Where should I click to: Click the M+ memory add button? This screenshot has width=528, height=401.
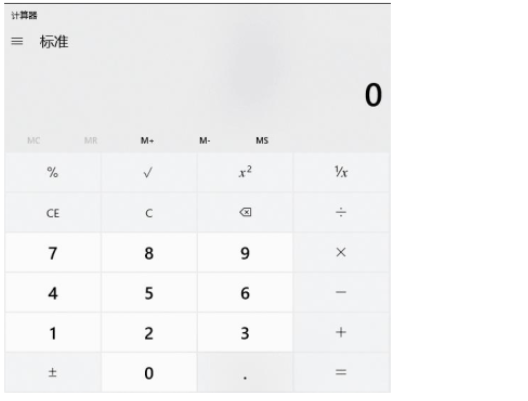pyautogui.click(x=147, y=140)
